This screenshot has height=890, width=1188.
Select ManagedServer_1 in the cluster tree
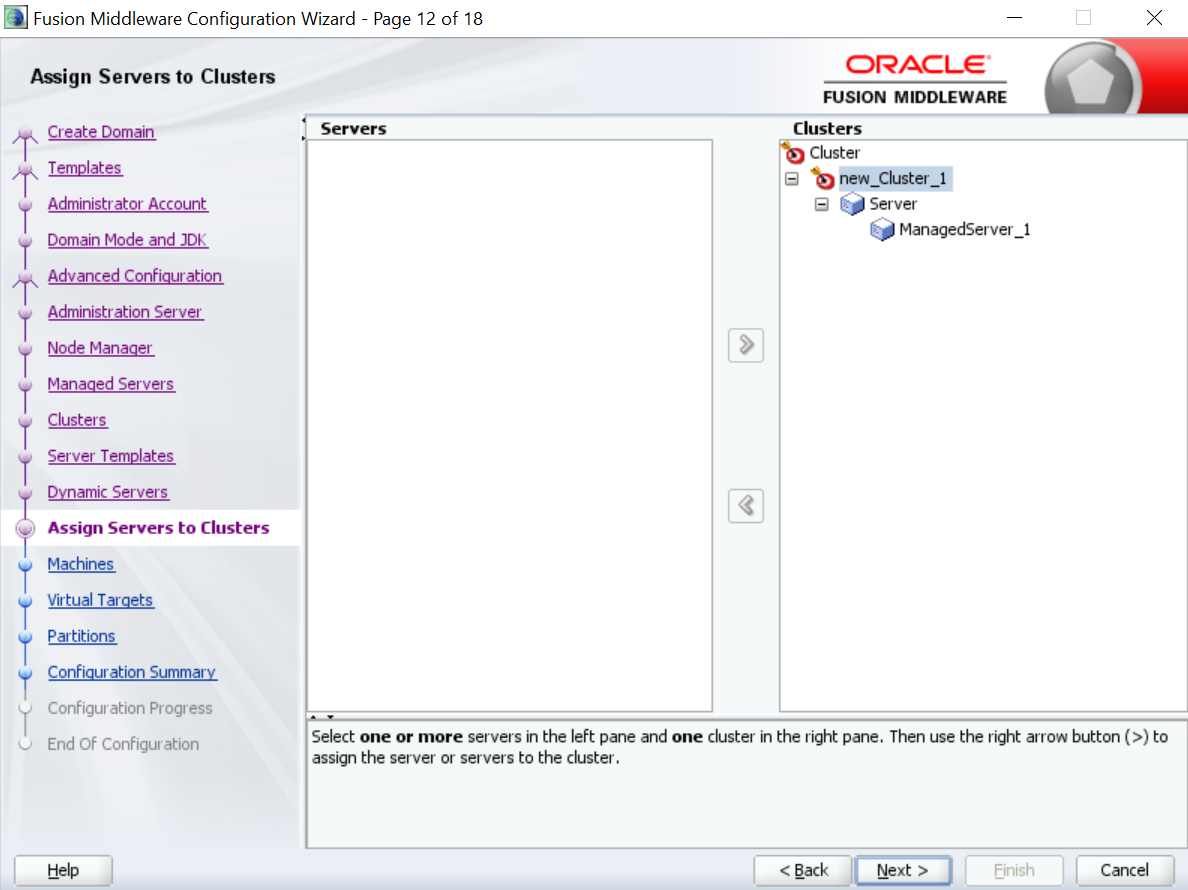pyautogui.click(x=964, y=230)
